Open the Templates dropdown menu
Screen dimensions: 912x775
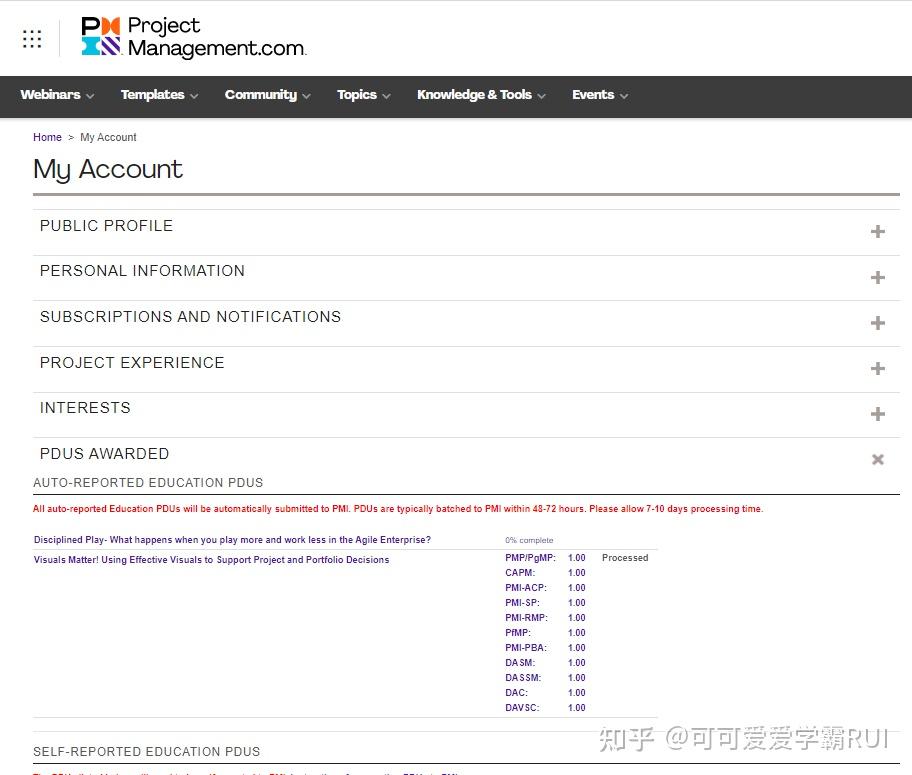click(x=159, y=95)
